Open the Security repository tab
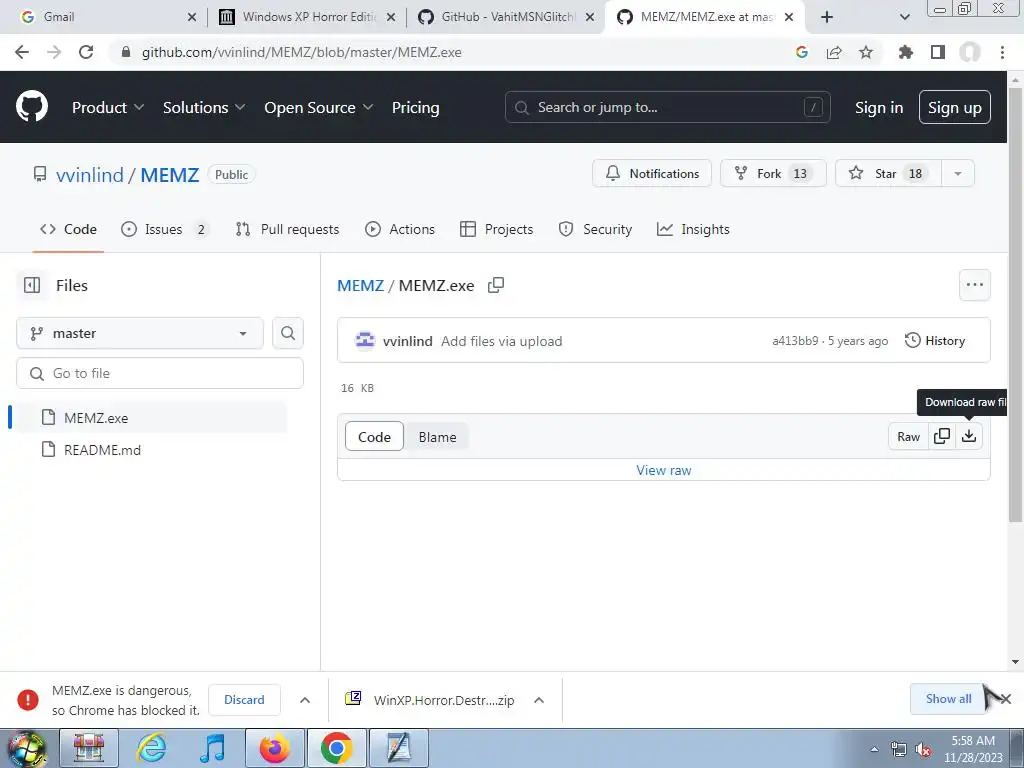 pos(596,229)
